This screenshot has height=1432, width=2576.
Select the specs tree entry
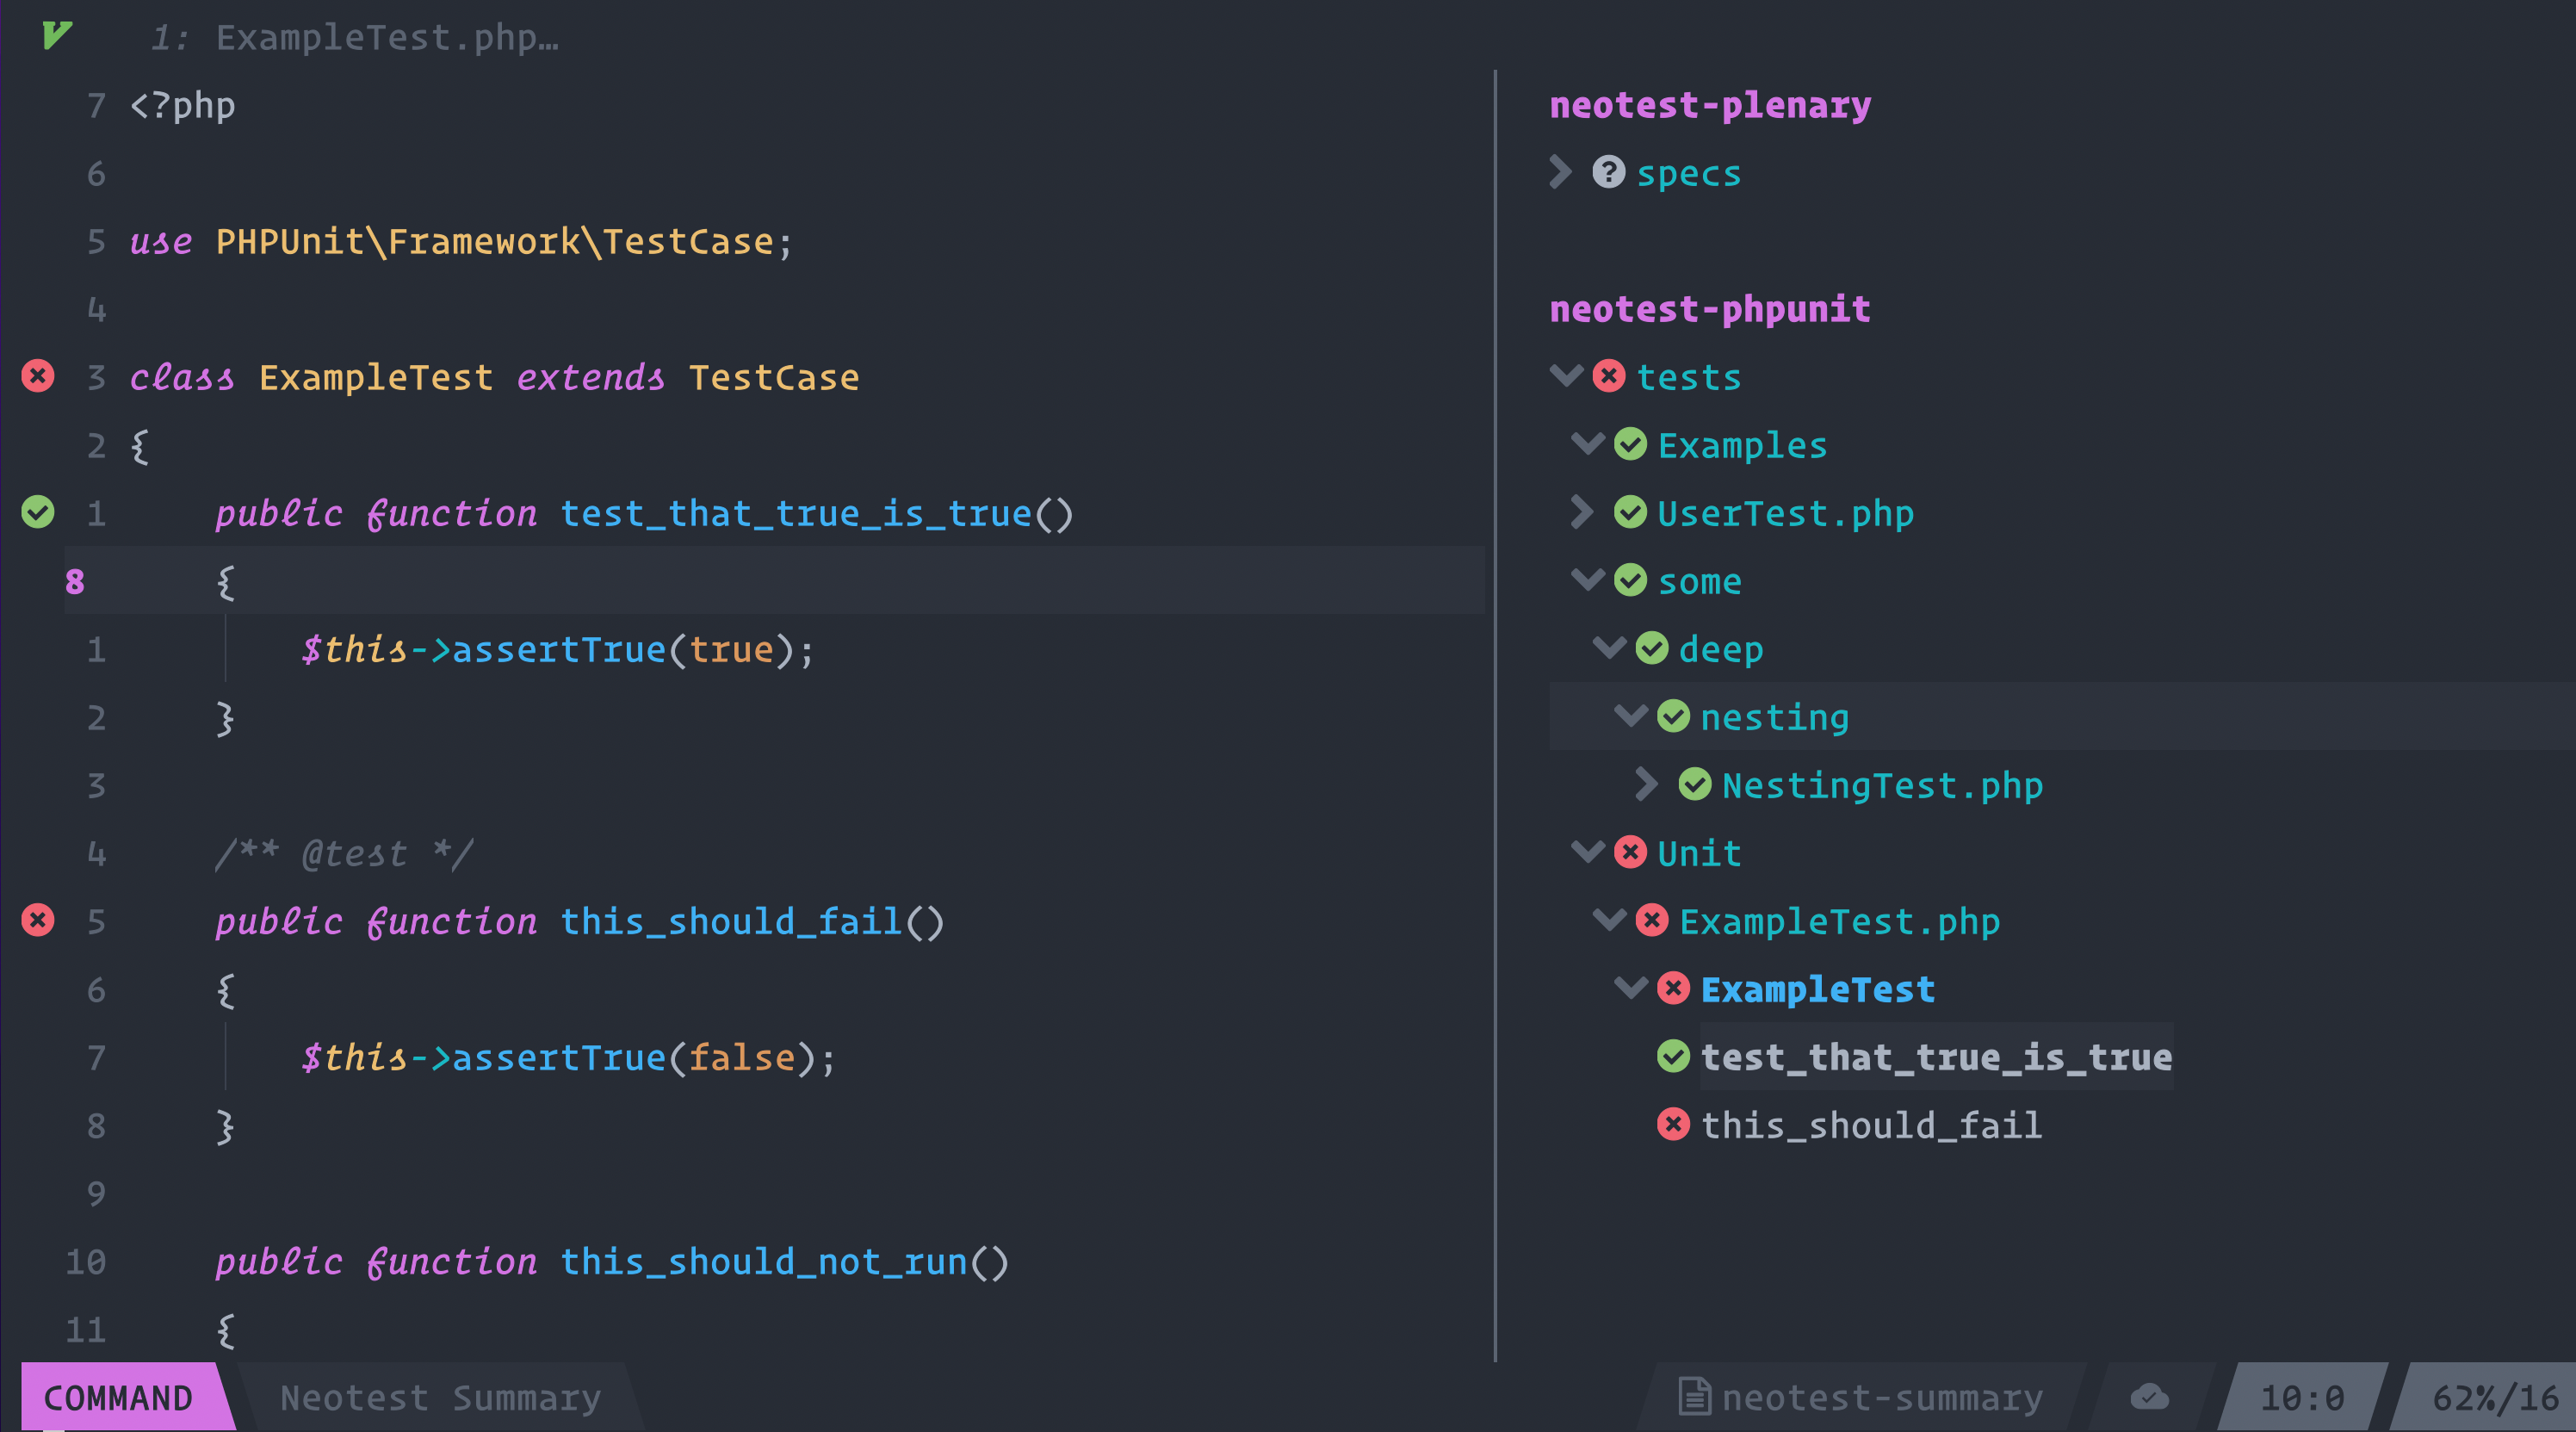1688,173
